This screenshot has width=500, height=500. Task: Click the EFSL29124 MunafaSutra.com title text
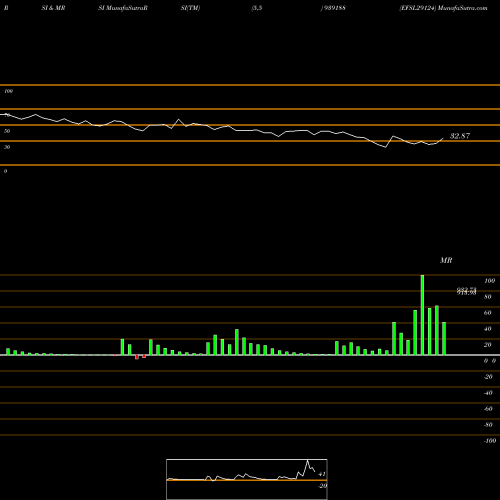pos(443,8)
